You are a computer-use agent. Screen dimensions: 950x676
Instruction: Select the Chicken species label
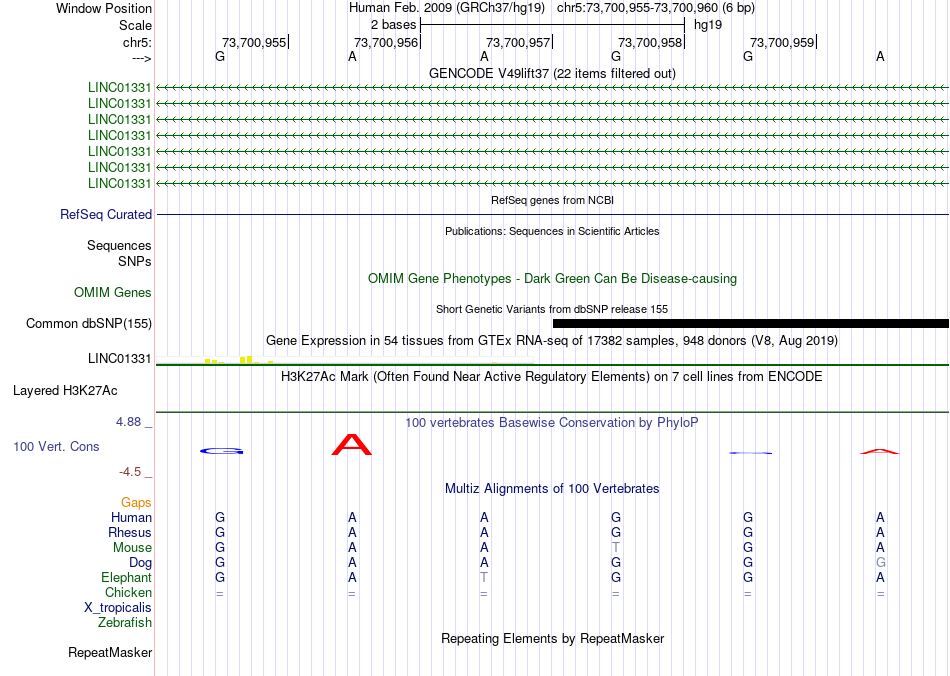(x=128, y=592)
